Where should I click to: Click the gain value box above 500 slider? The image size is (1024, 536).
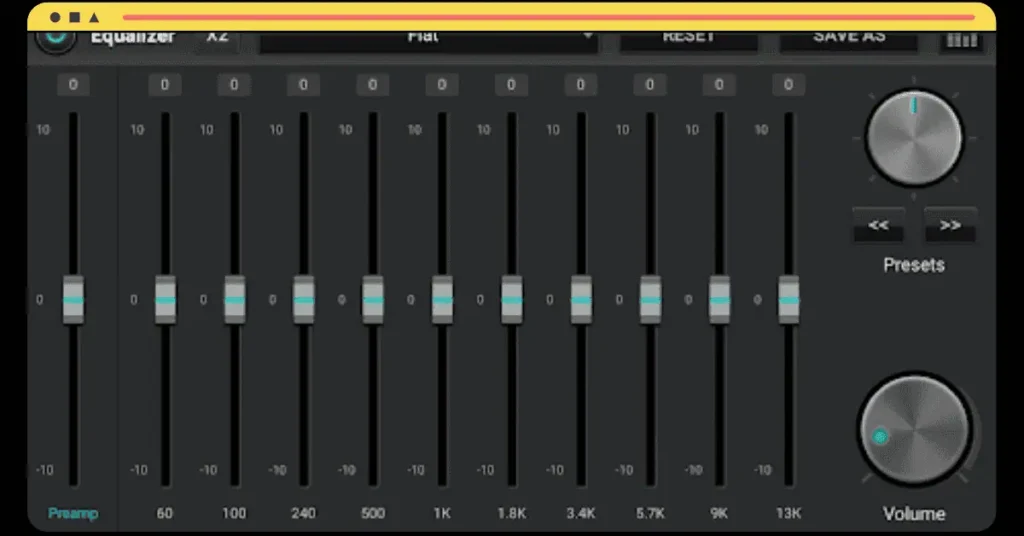[373, 85]
